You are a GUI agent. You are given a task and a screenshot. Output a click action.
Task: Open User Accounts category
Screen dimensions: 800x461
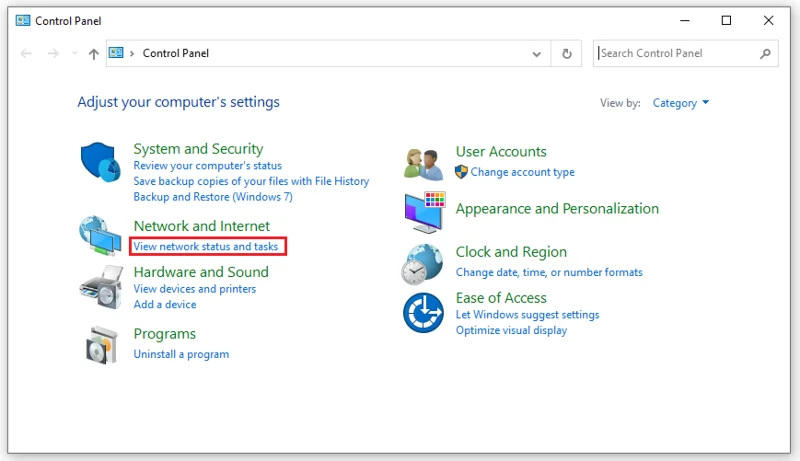(x=501, y=151)
